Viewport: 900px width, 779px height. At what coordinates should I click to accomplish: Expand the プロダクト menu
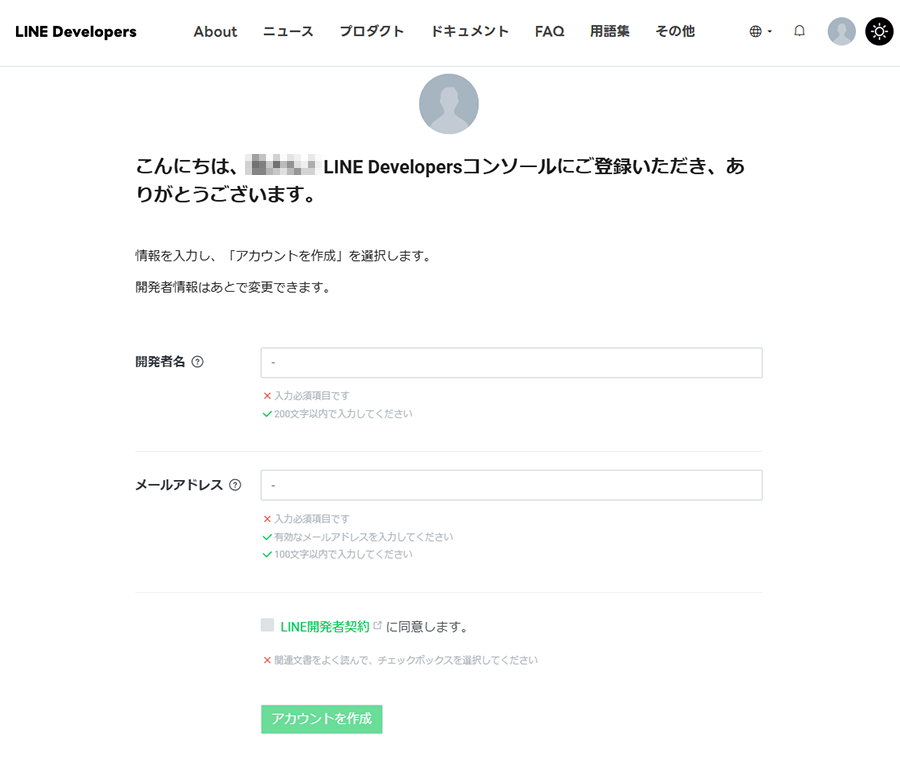coord(371,31)
